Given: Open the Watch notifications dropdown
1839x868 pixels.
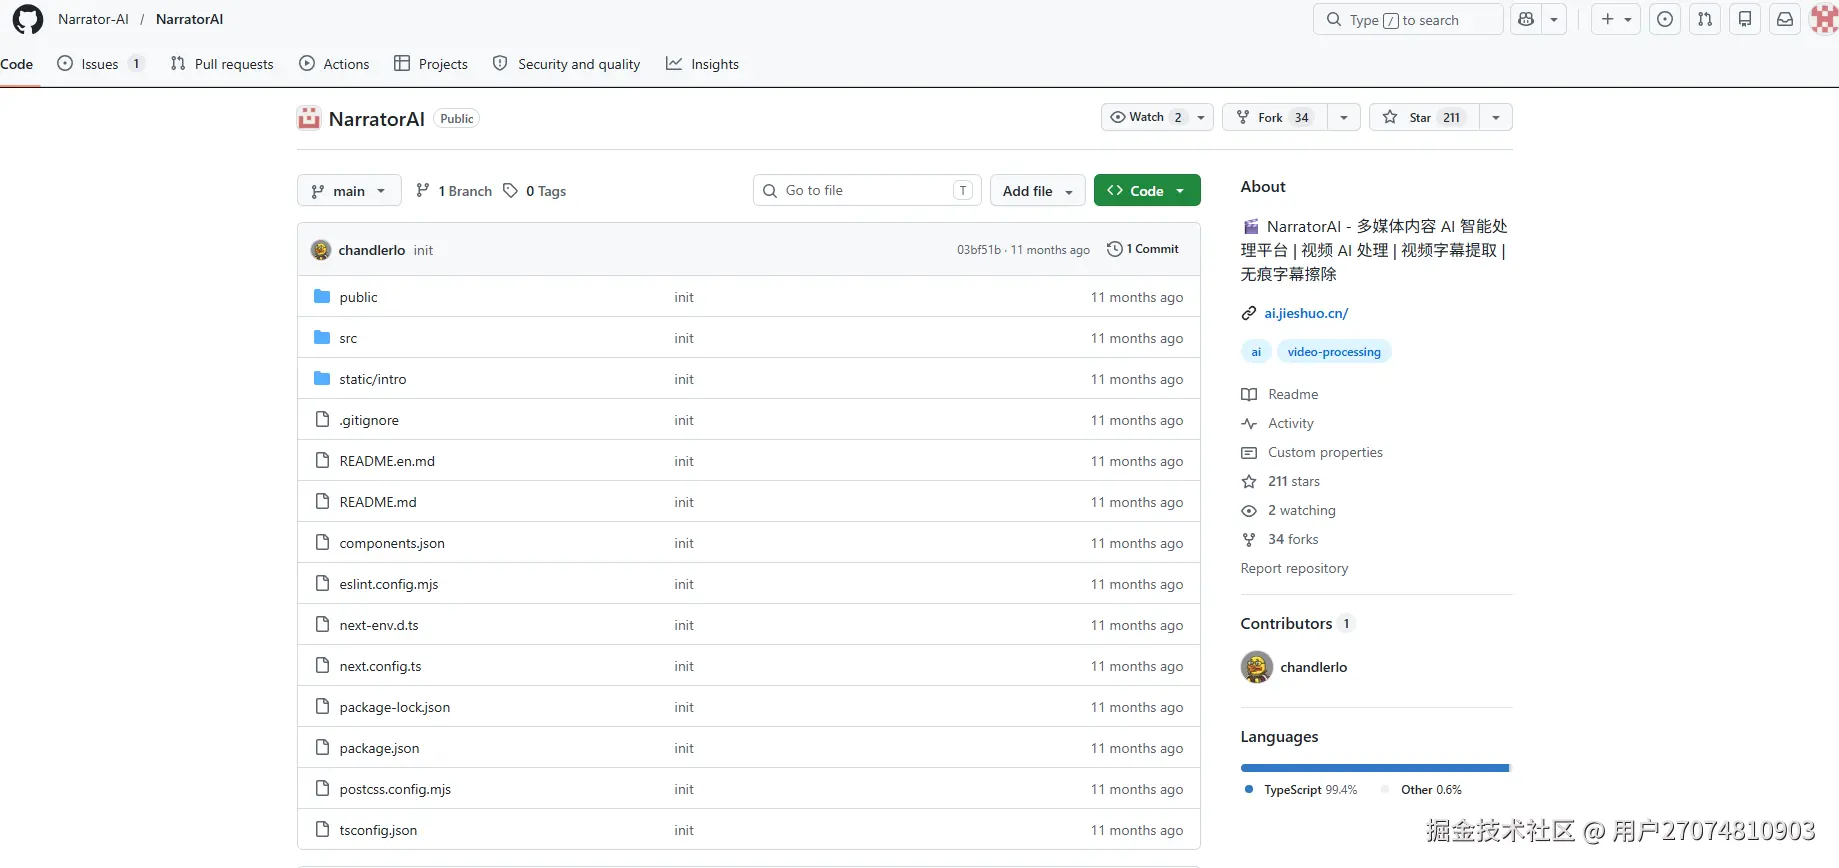Looking at the screenshot, I should pyautogui.click(x=1157, y=117).
